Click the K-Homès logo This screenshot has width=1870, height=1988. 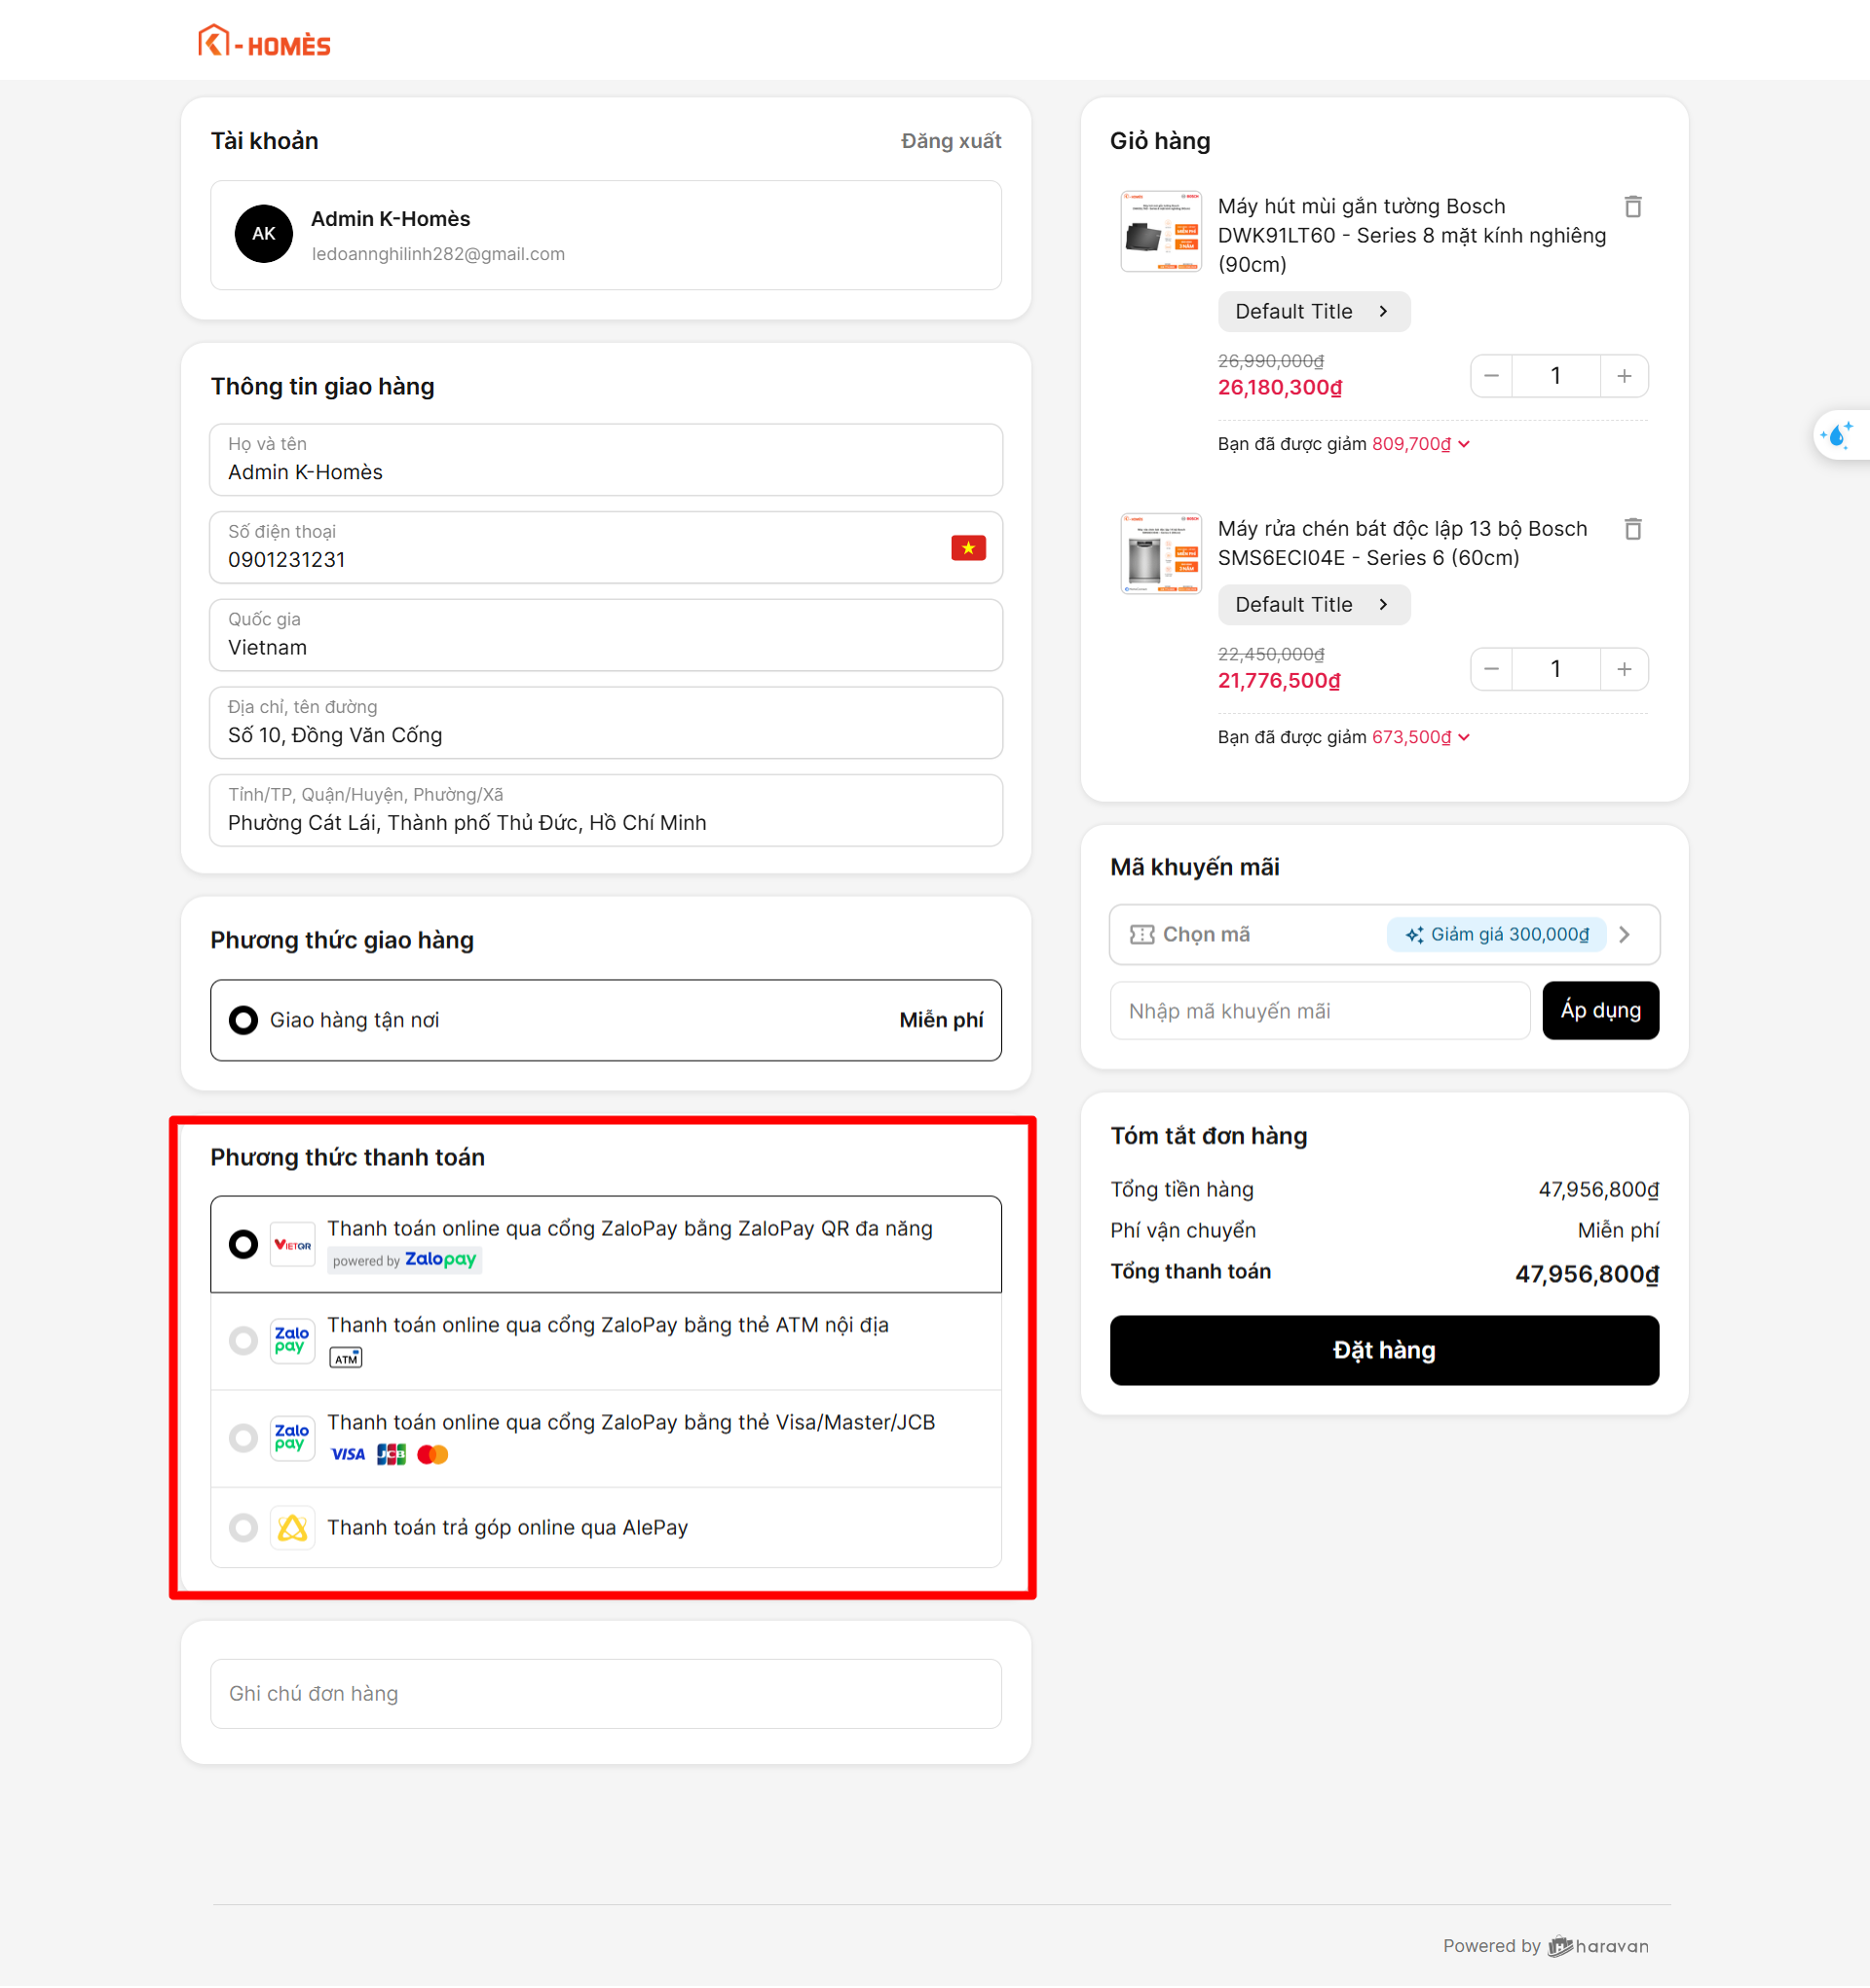[x=264, y=42]
